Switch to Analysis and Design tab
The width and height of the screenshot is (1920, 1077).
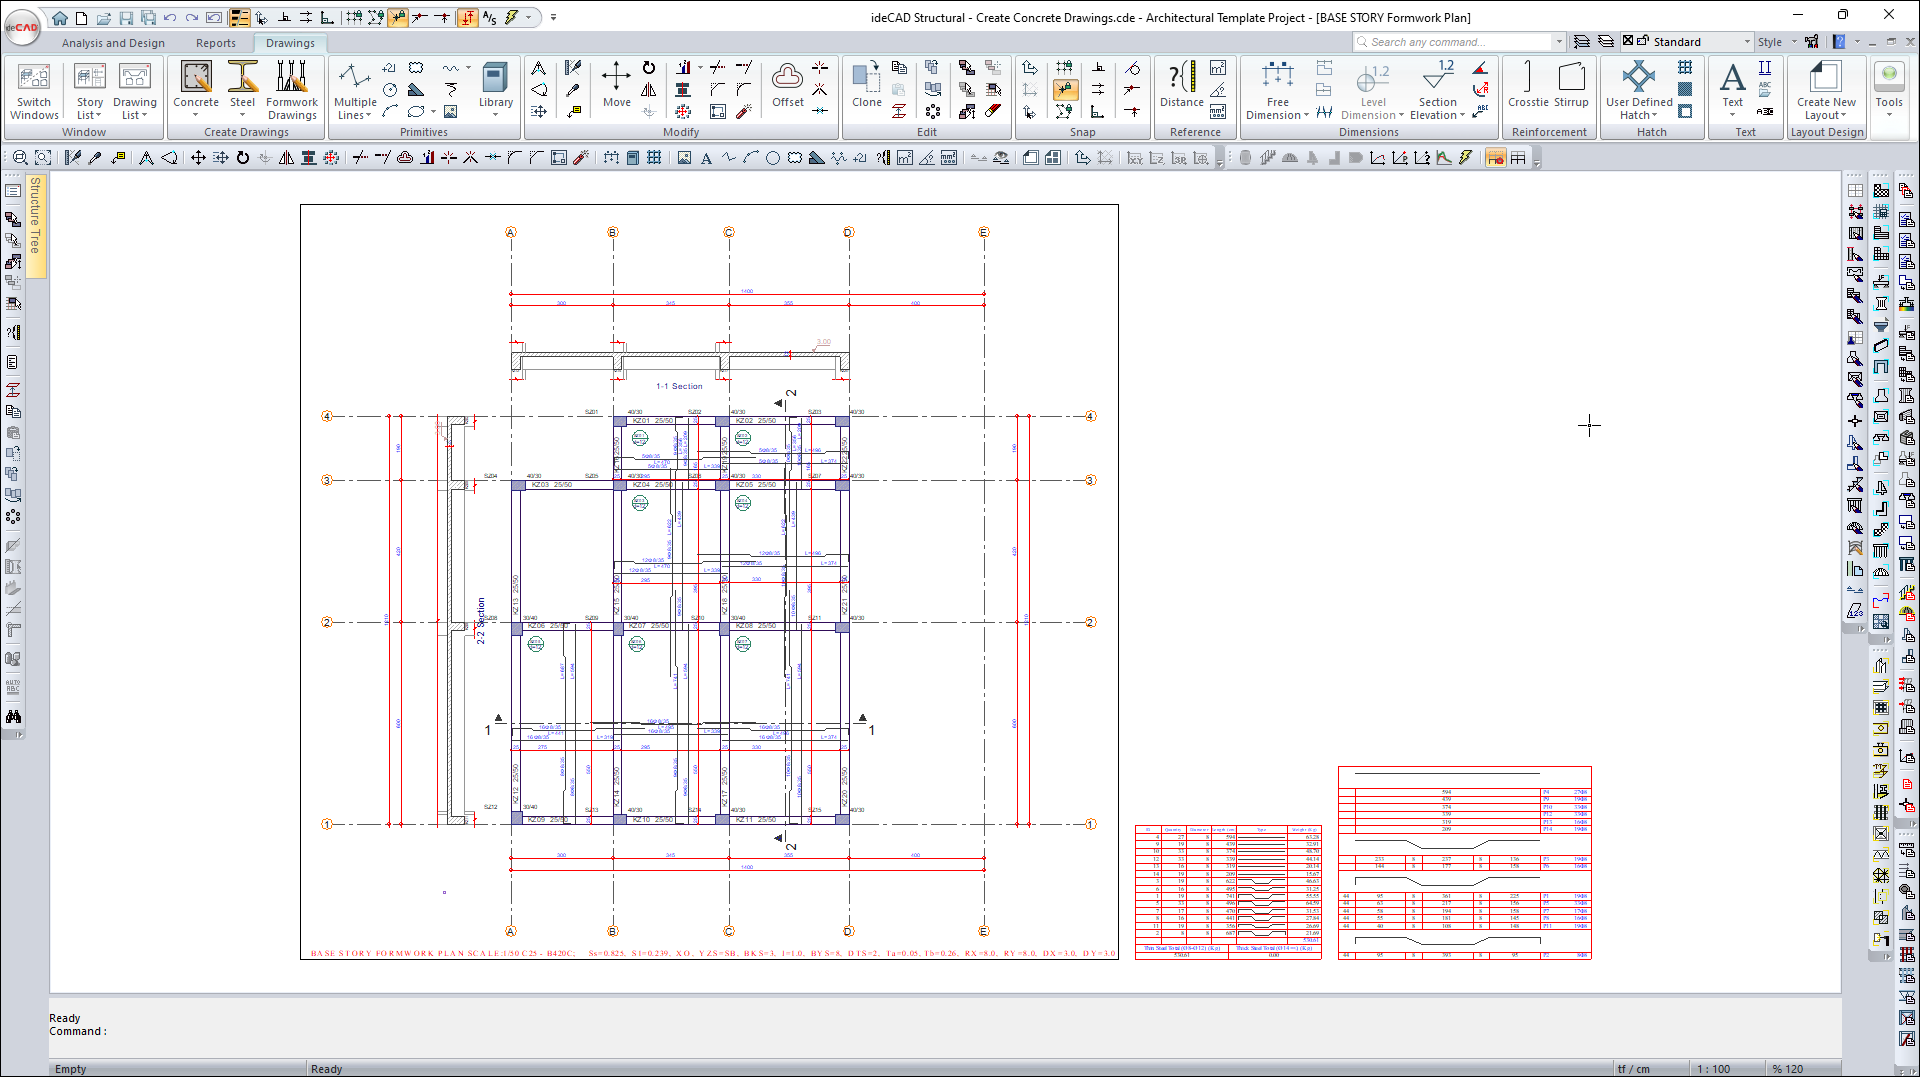point(113,43)
